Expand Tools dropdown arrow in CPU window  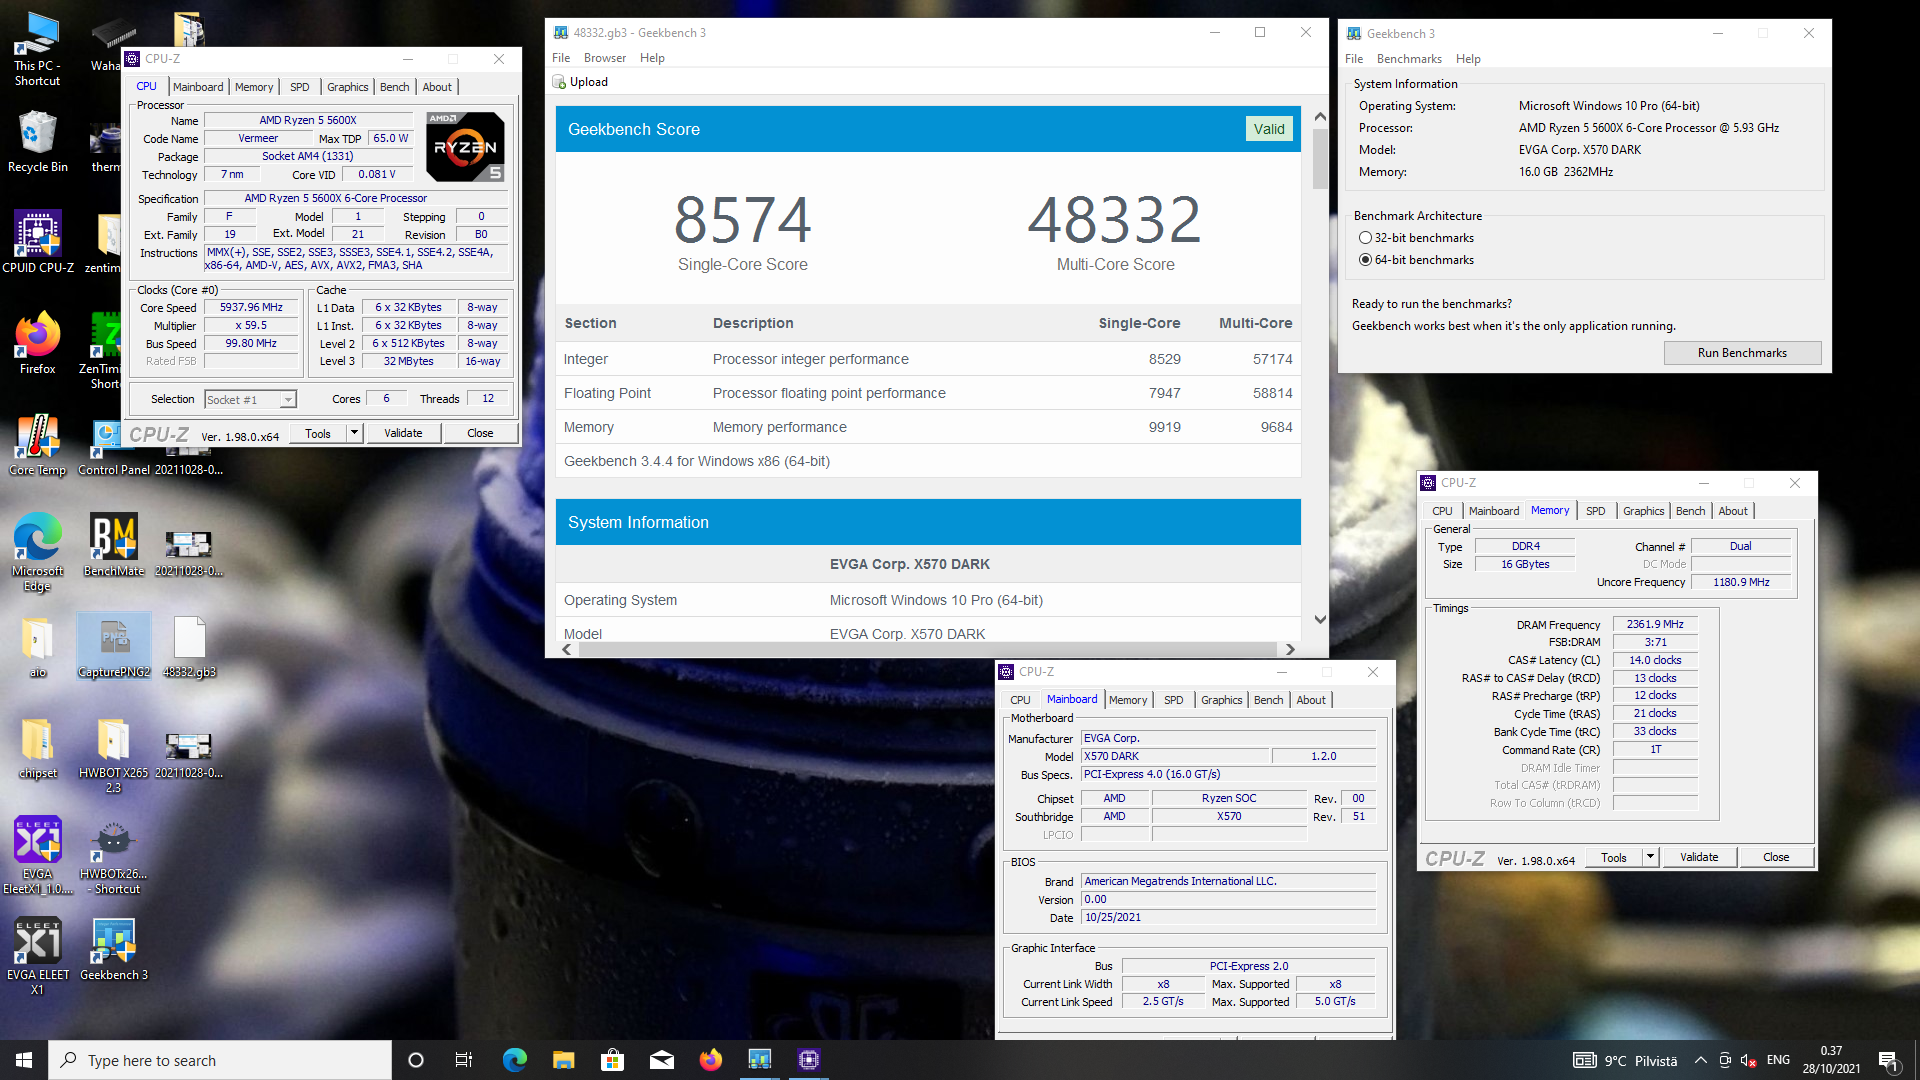354,433
